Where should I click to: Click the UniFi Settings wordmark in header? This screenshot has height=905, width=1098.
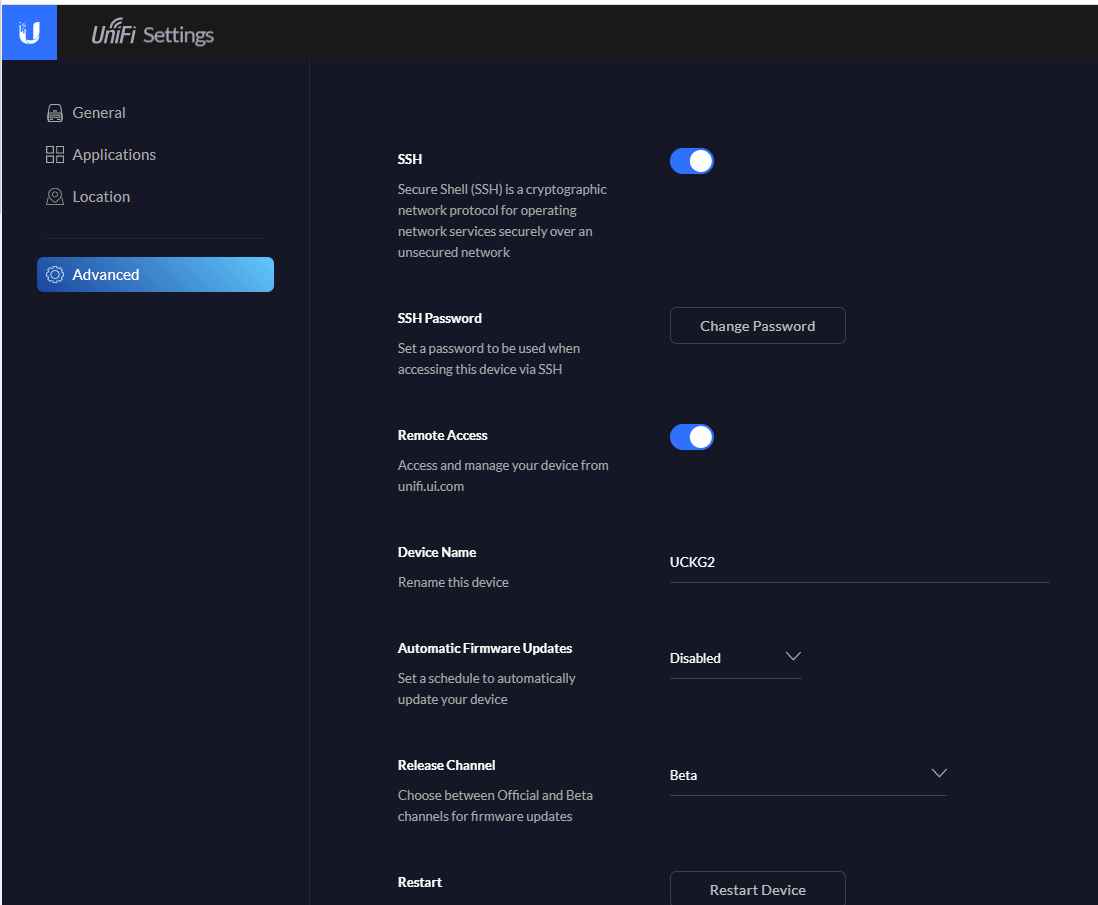(x=153, y=35)
